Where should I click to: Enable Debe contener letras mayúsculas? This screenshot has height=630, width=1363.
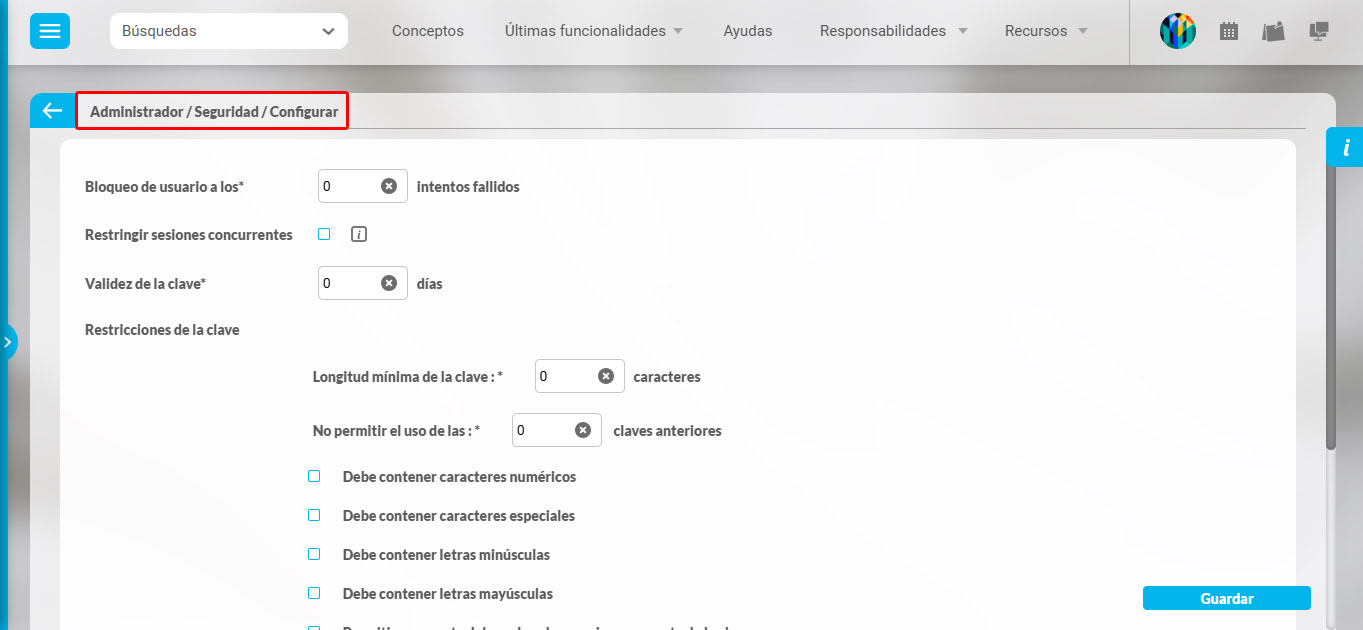[314, 593]
